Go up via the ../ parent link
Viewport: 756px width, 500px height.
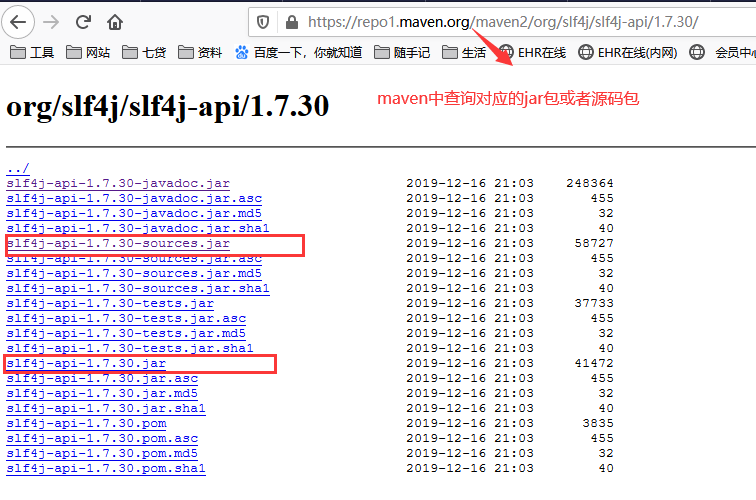tap(18, 168)
